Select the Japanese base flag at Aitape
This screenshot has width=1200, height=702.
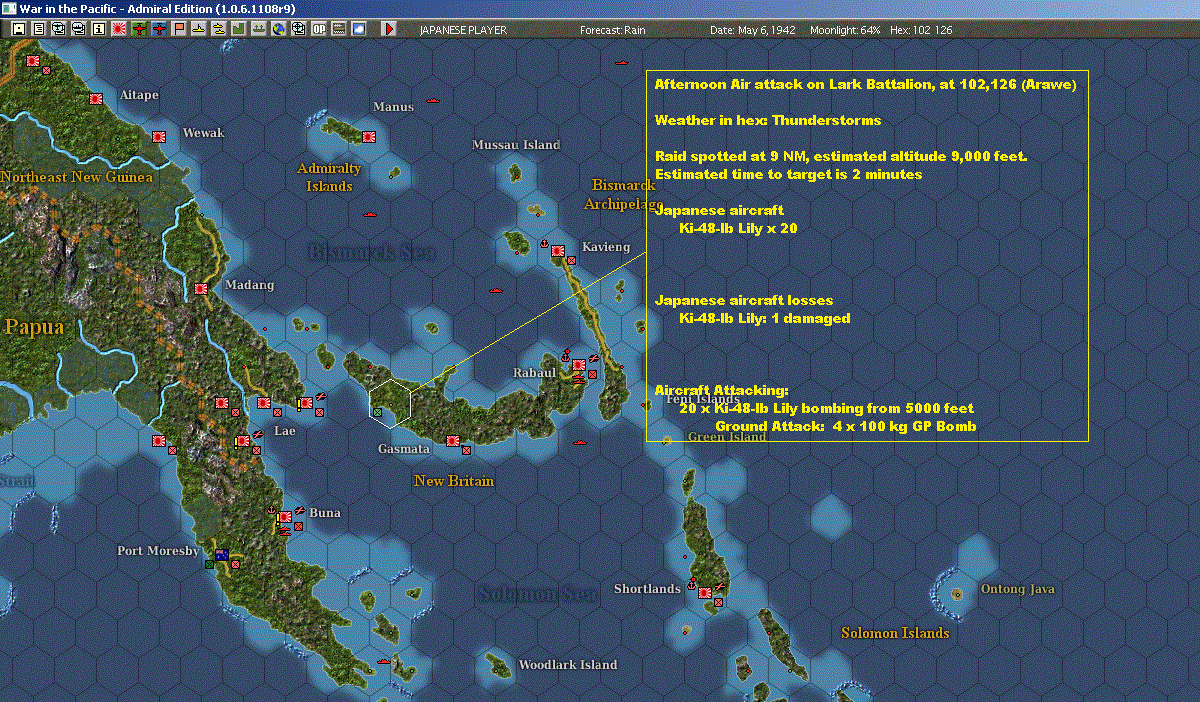point(96,99)
